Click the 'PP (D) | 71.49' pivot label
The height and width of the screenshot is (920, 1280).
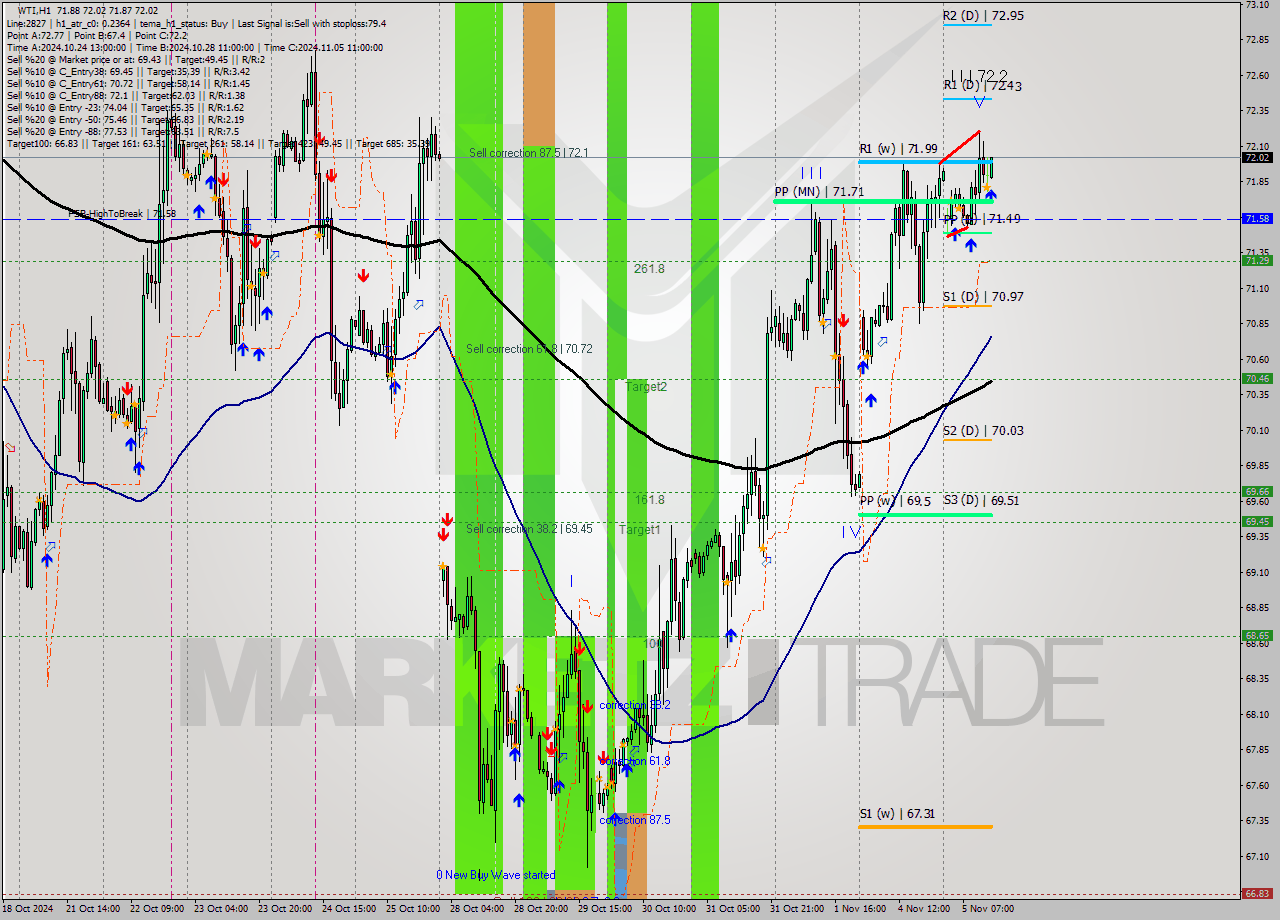pos(982,218)
